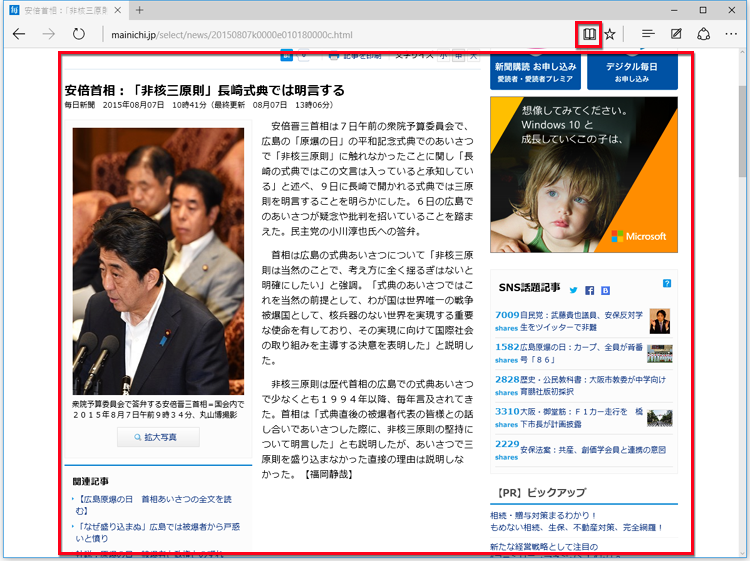Click the Windows 10 Microsoft advertisement banner

[x=583, y=174]
